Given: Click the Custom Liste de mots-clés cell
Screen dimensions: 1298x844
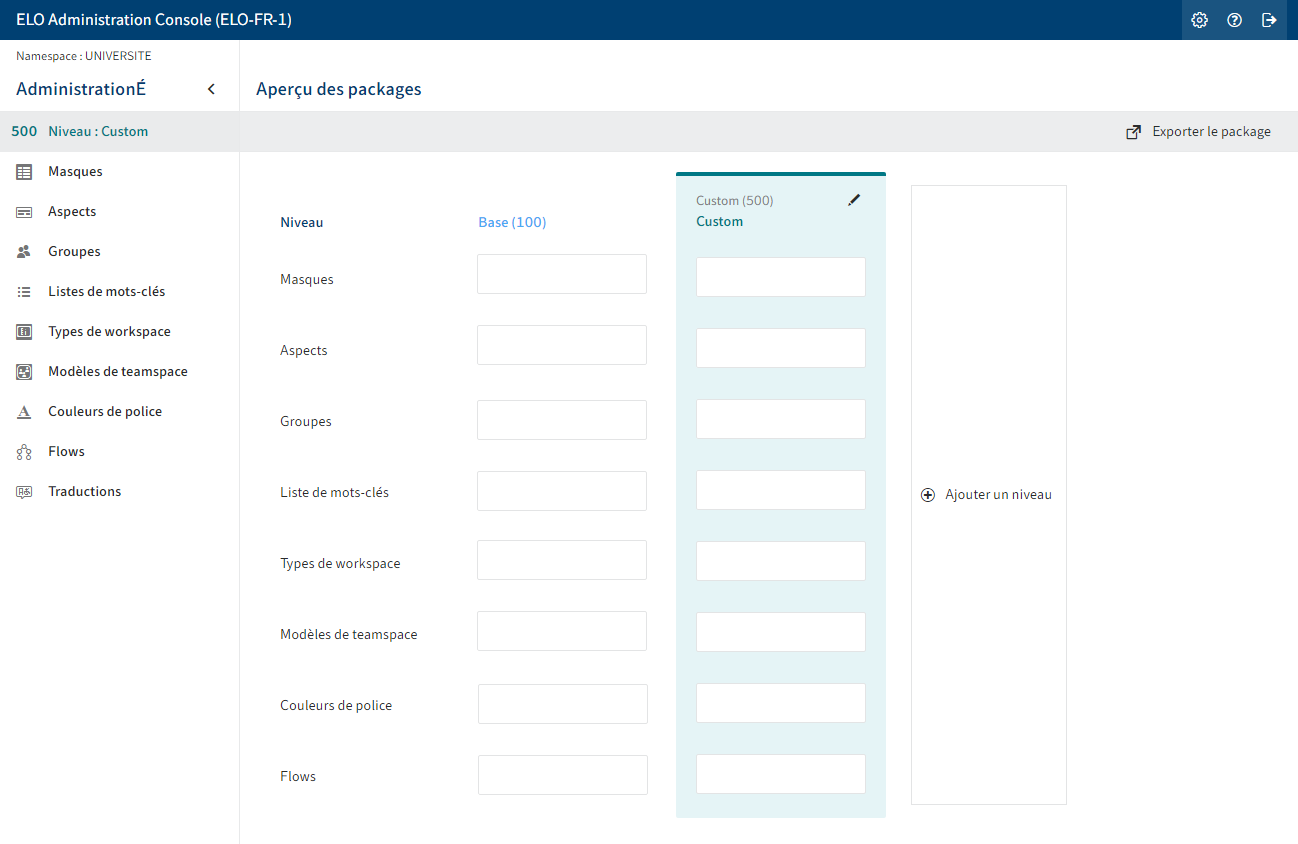Looking at the screenshot, I should [x=781, y=490].
